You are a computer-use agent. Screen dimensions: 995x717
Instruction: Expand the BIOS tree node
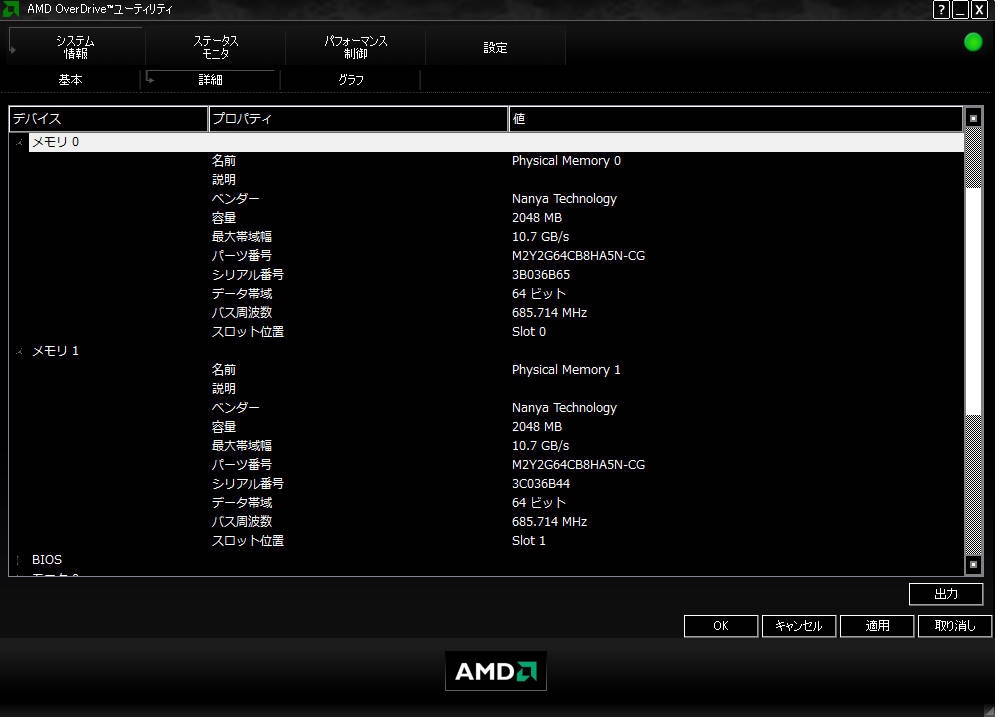tap(19, 560)
